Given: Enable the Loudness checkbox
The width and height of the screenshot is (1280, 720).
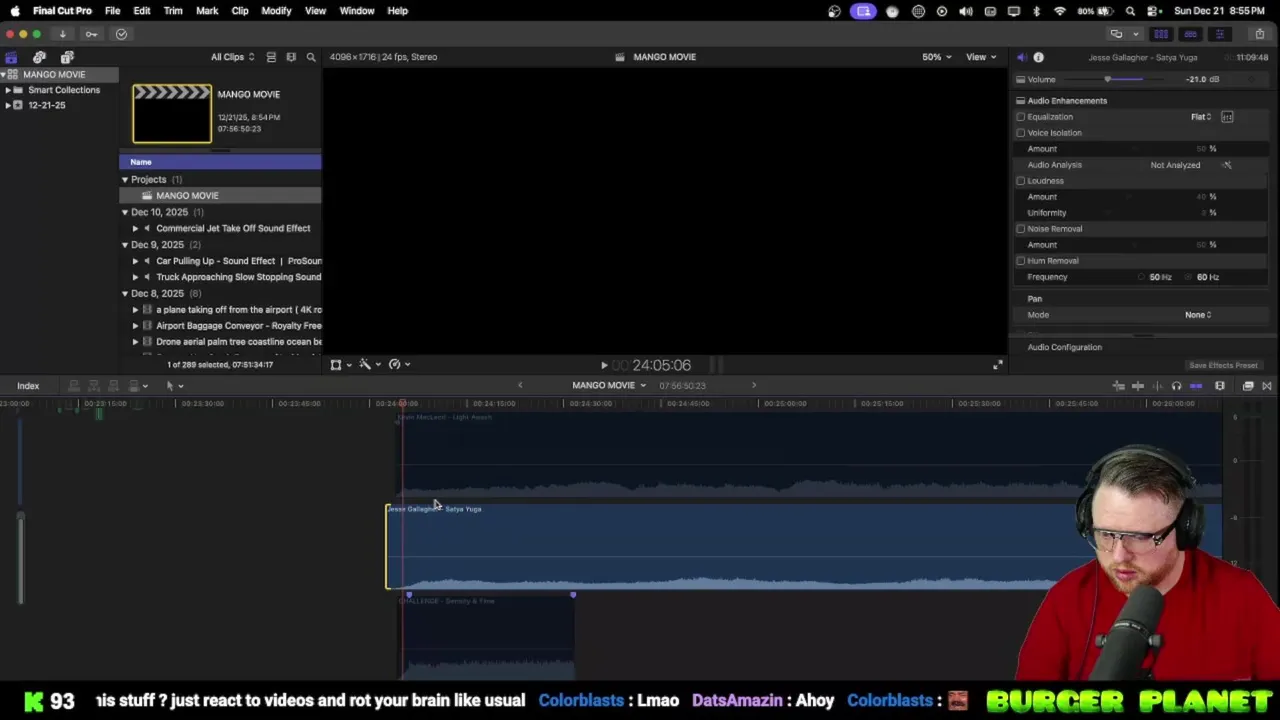Looking at the screenshot, I should 1021,181.
